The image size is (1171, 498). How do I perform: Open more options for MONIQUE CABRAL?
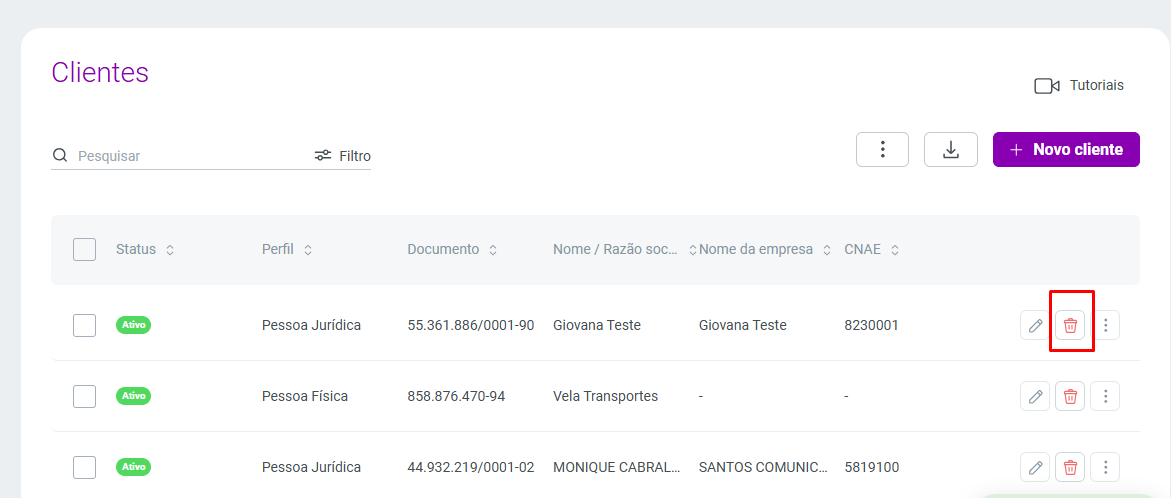1105,467
